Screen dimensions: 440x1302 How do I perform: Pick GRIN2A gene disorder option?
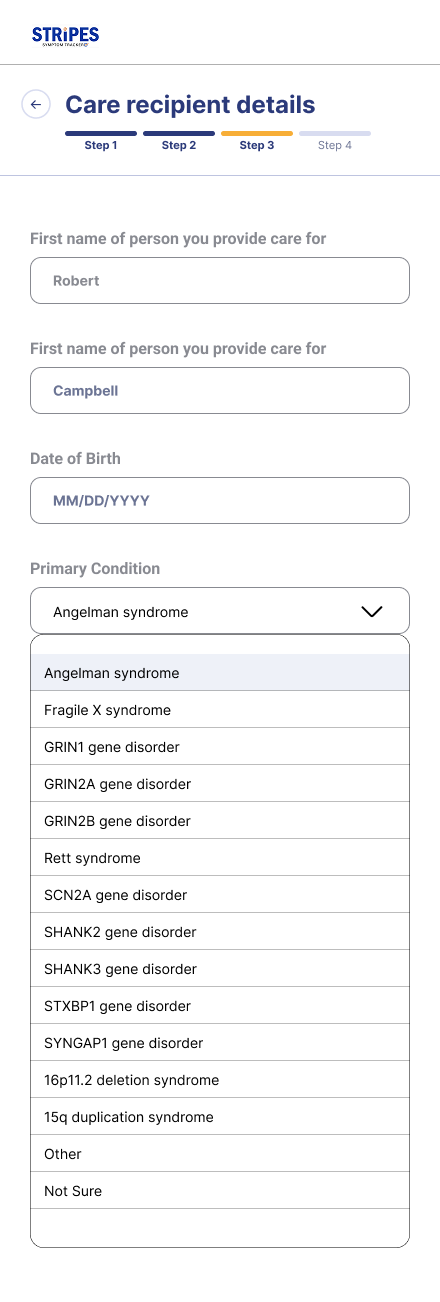220,784
